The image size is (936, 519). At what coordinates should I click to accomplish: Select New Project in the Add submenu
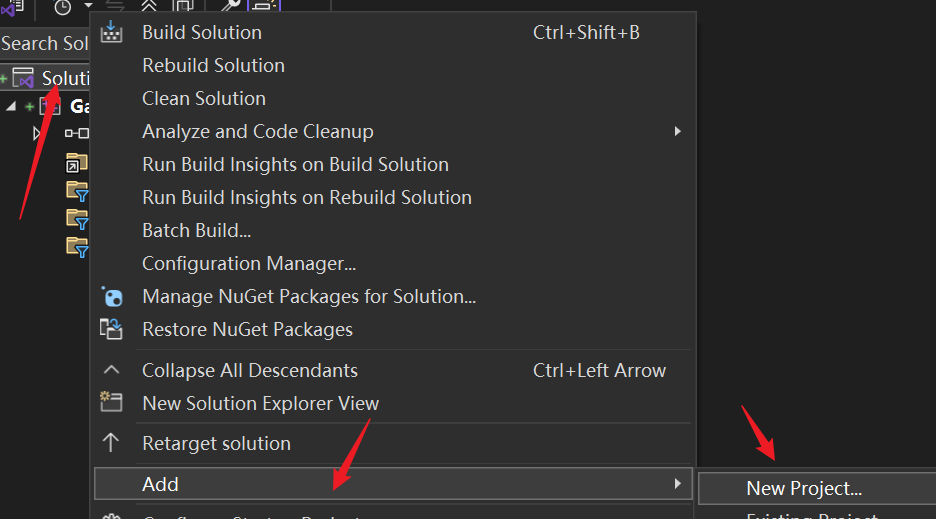[x=804, y=488]
